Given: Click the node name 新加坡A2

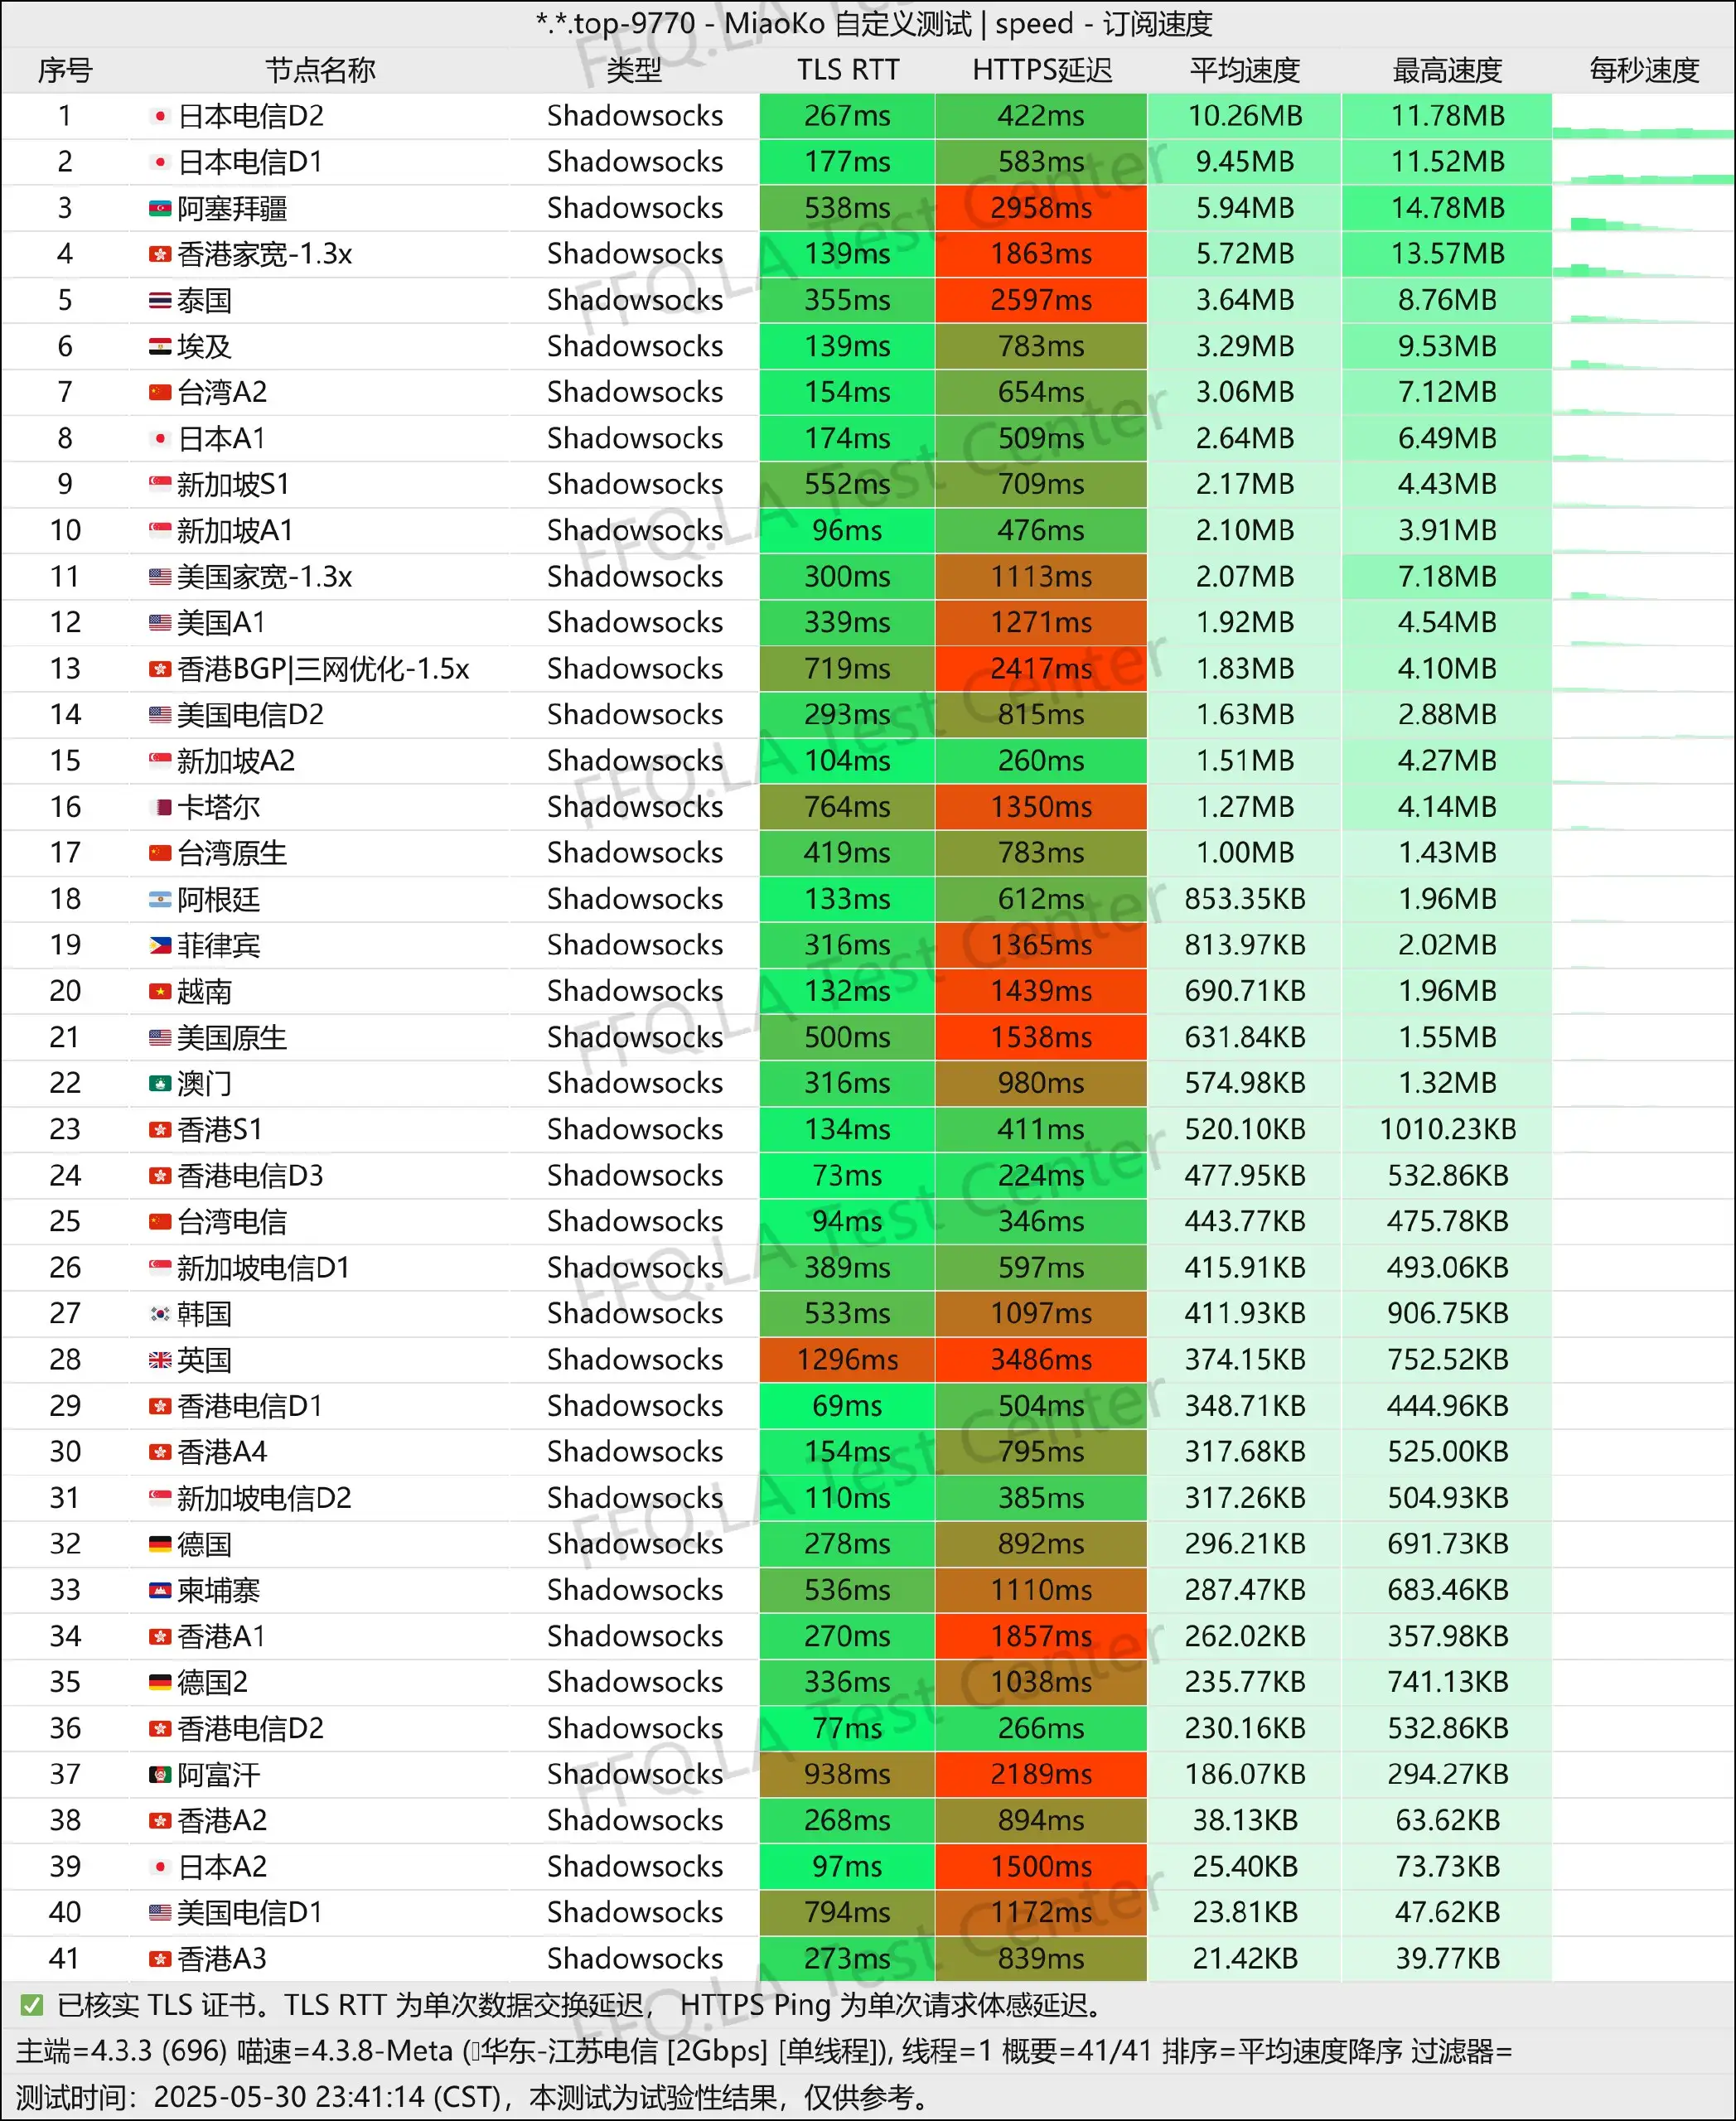Looking at the screenshot, I should [236, 761].
